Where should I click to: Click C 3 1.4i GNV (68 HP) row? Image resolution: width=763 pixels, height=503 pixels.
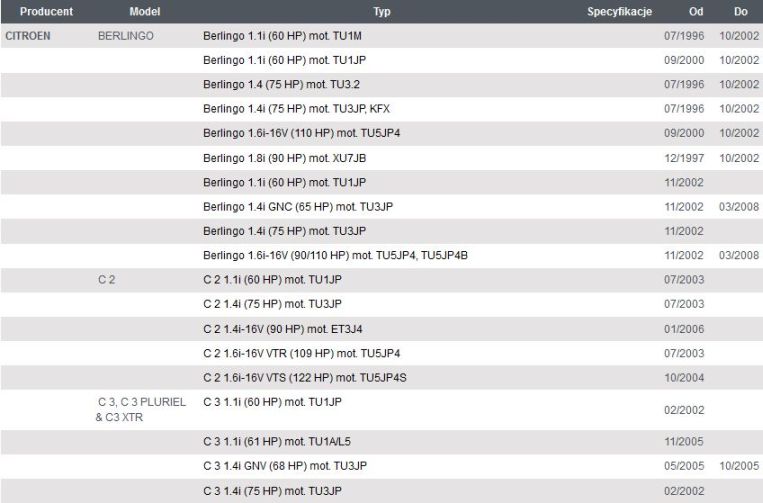(x=382, y=466)
